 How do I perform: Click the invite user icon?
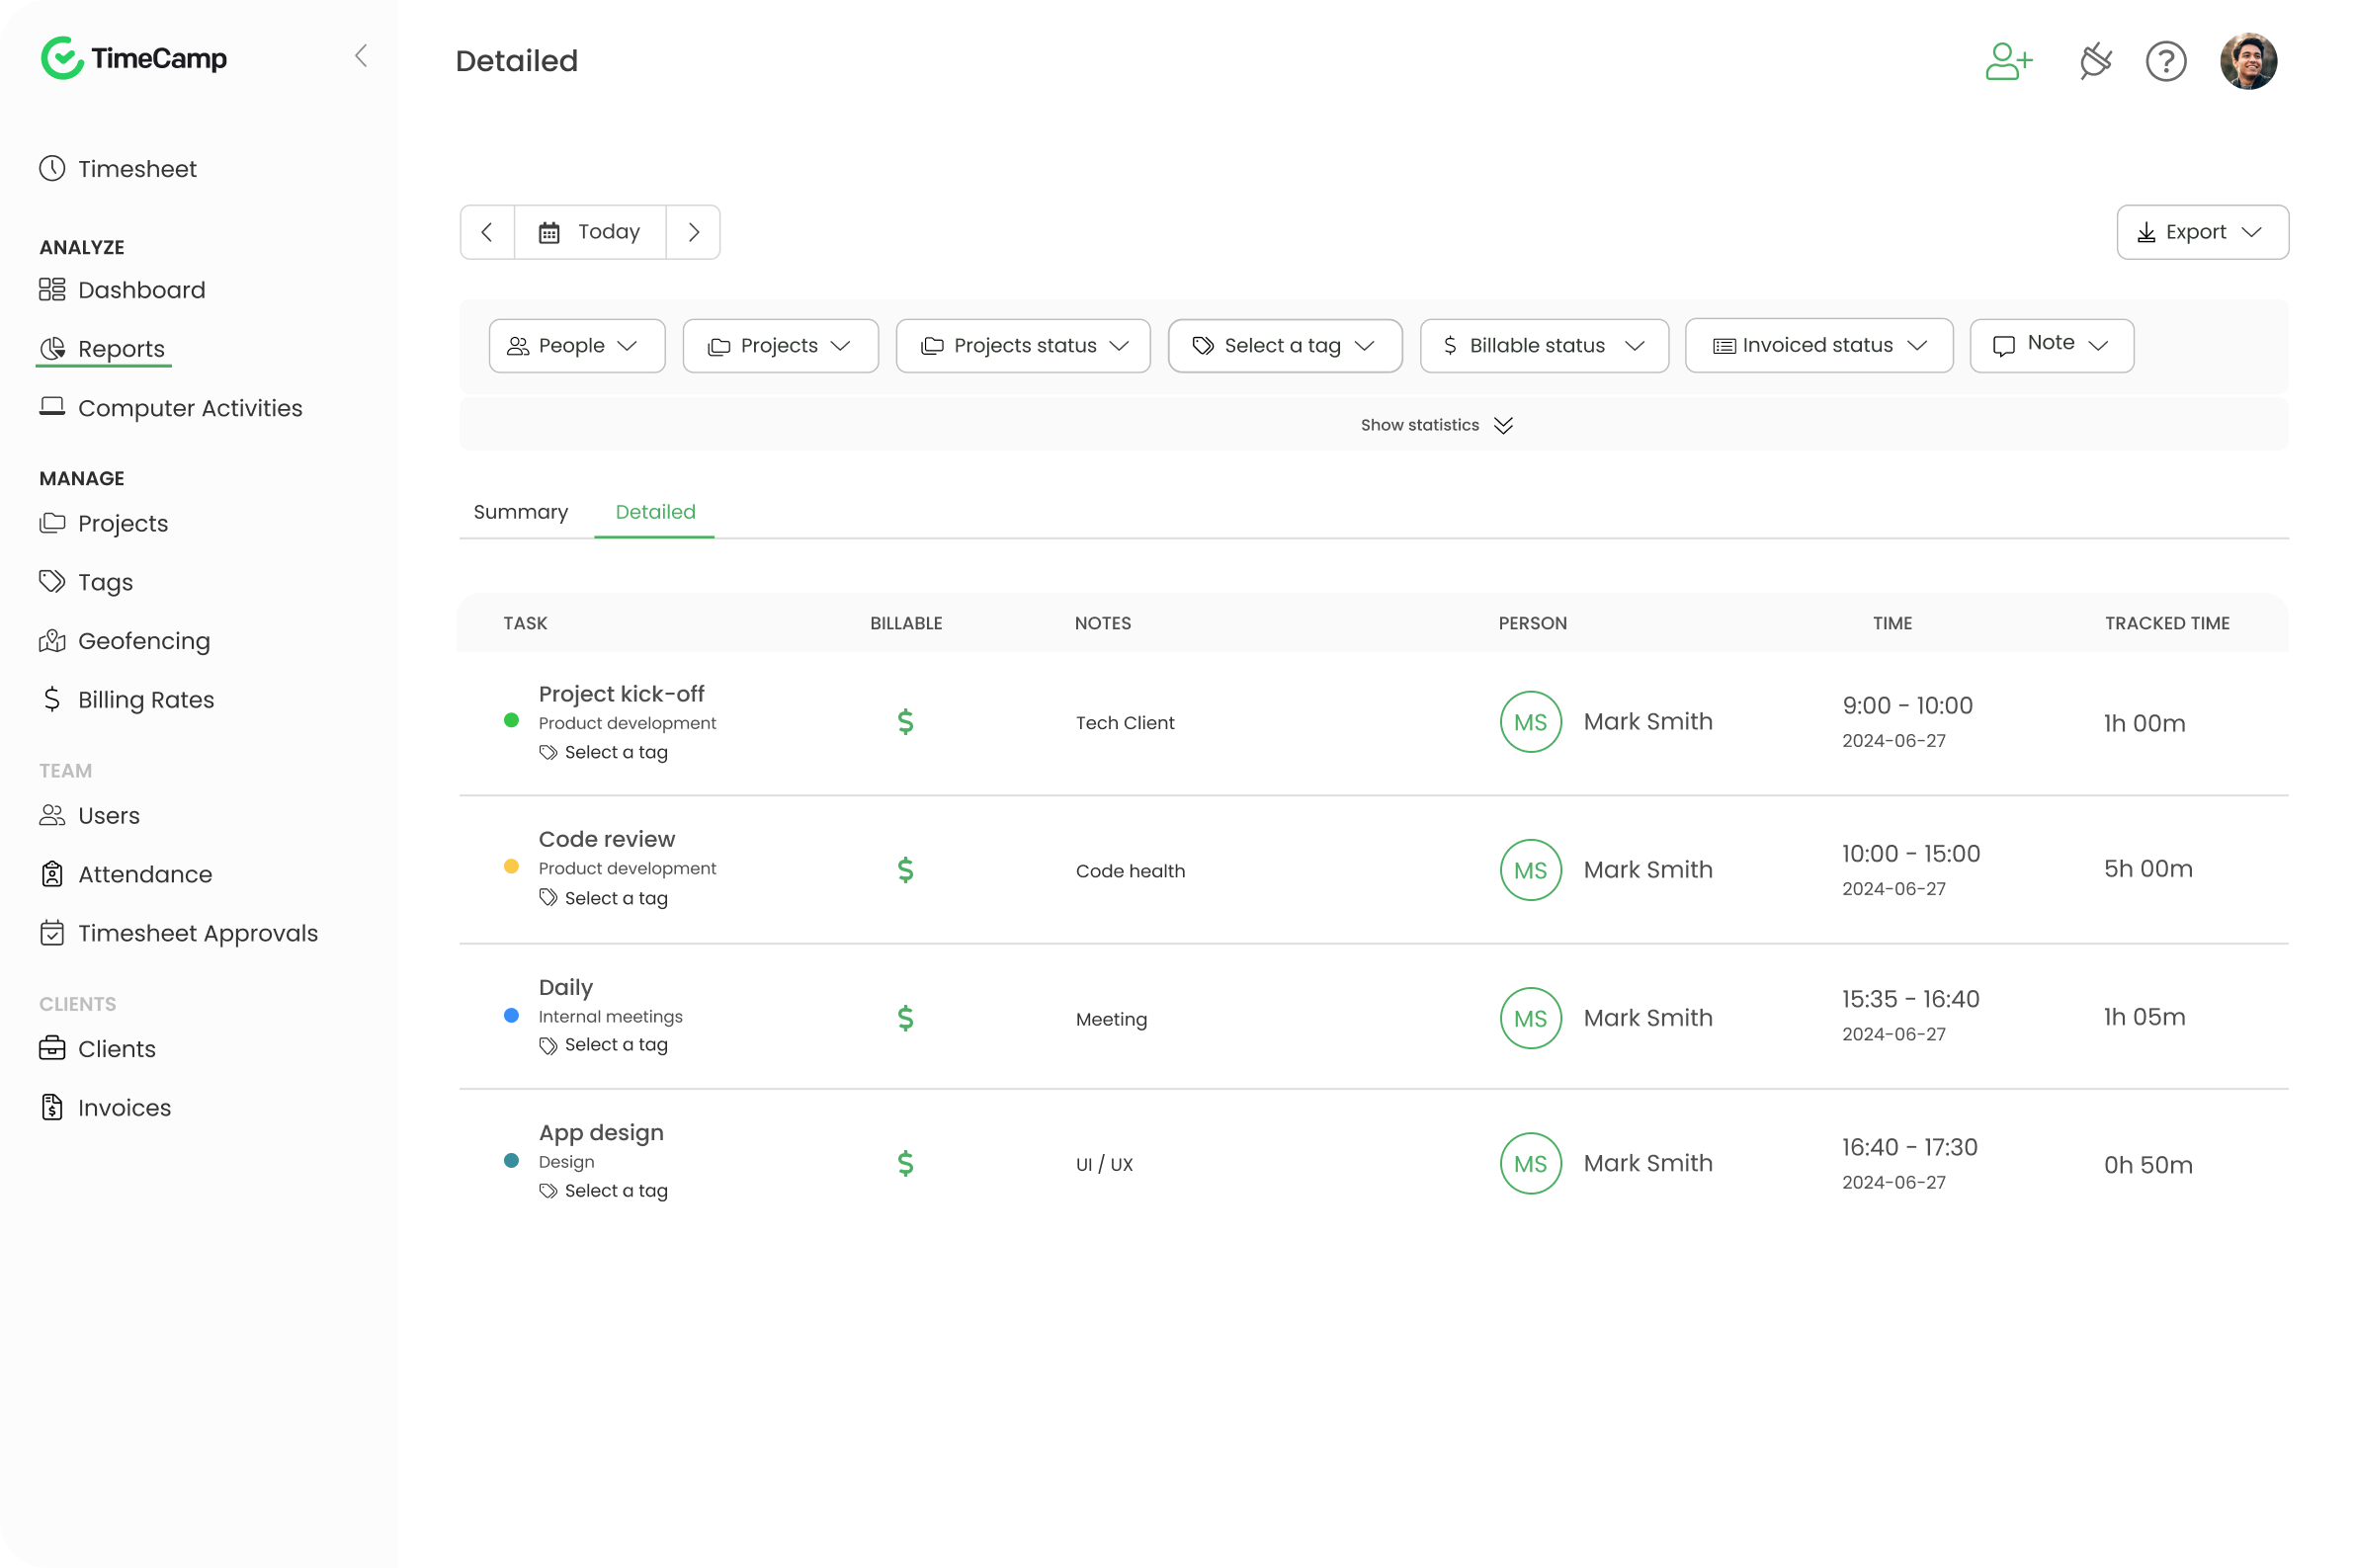pos(2008,61)
